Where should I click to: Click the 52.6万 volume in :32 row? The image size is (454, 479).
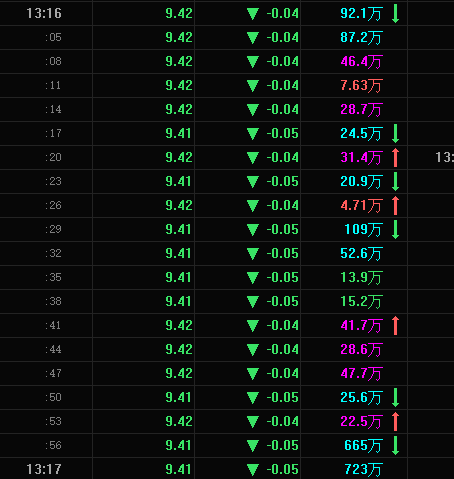(361, 254)
